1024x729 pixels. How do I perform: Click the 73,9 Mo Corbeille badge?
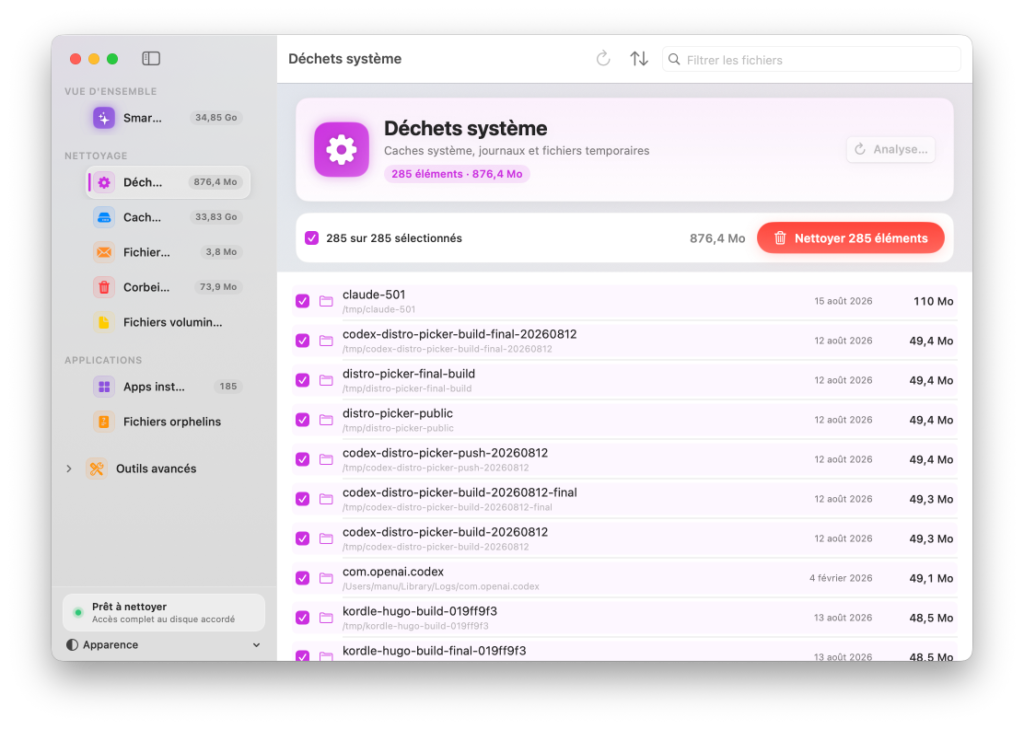tap(218, 287)
